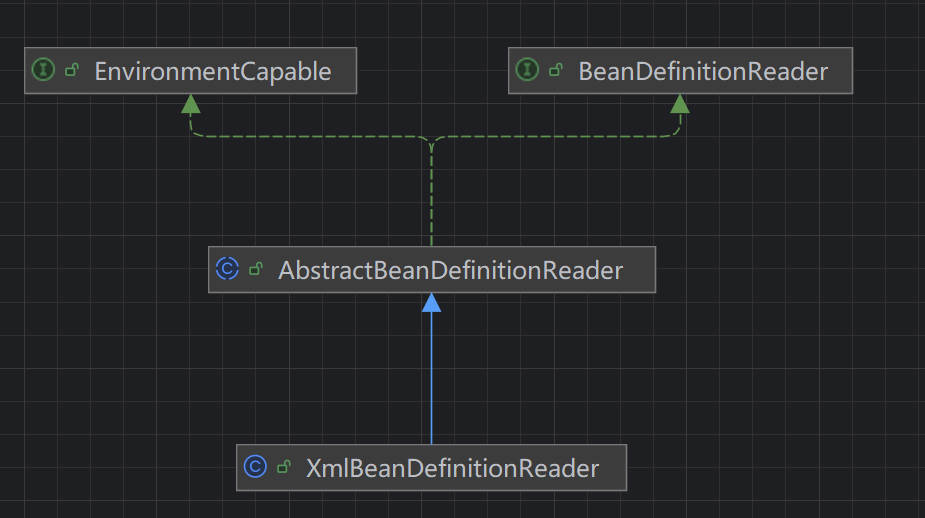Select the dashed horizontal edge toward BeanDefinitionReader
The height and width of the screenshot is (518, 925).
[x=560, y=137]
